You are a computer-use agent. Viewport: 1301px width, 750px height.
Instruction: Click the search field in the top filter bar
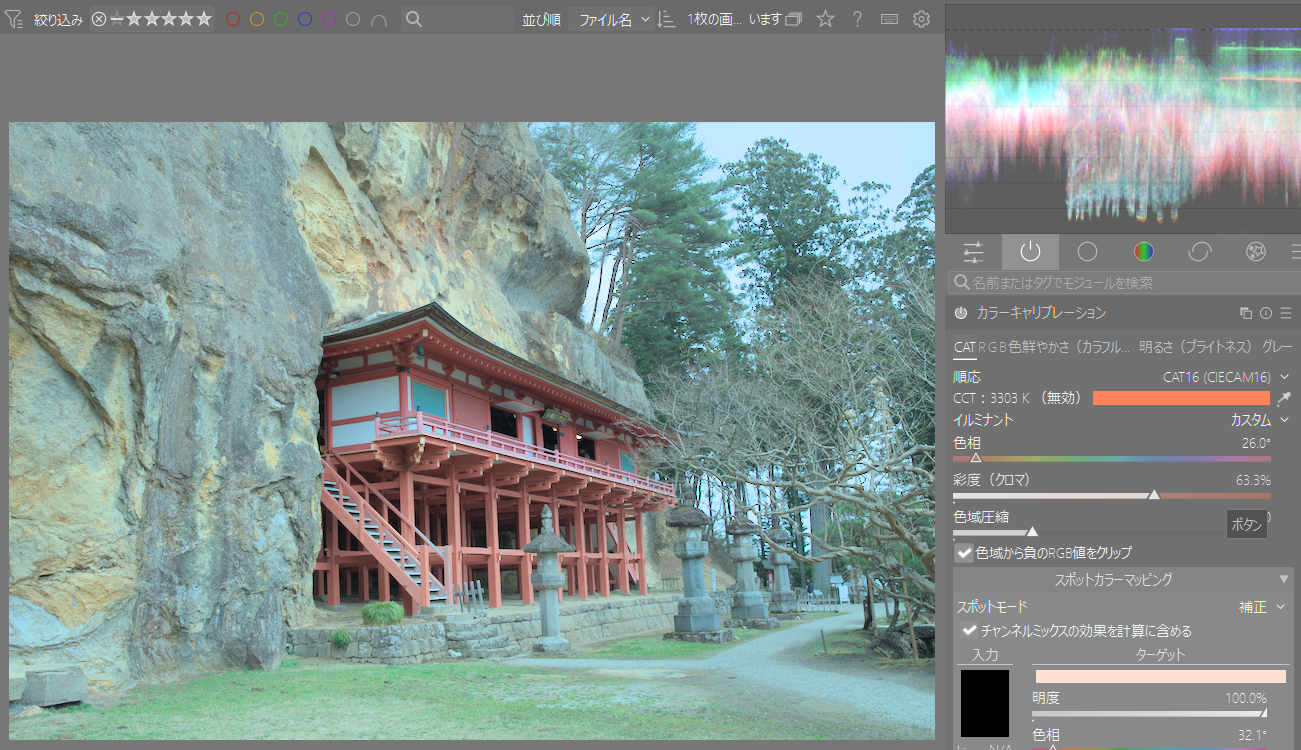click(x=458, y=19)
